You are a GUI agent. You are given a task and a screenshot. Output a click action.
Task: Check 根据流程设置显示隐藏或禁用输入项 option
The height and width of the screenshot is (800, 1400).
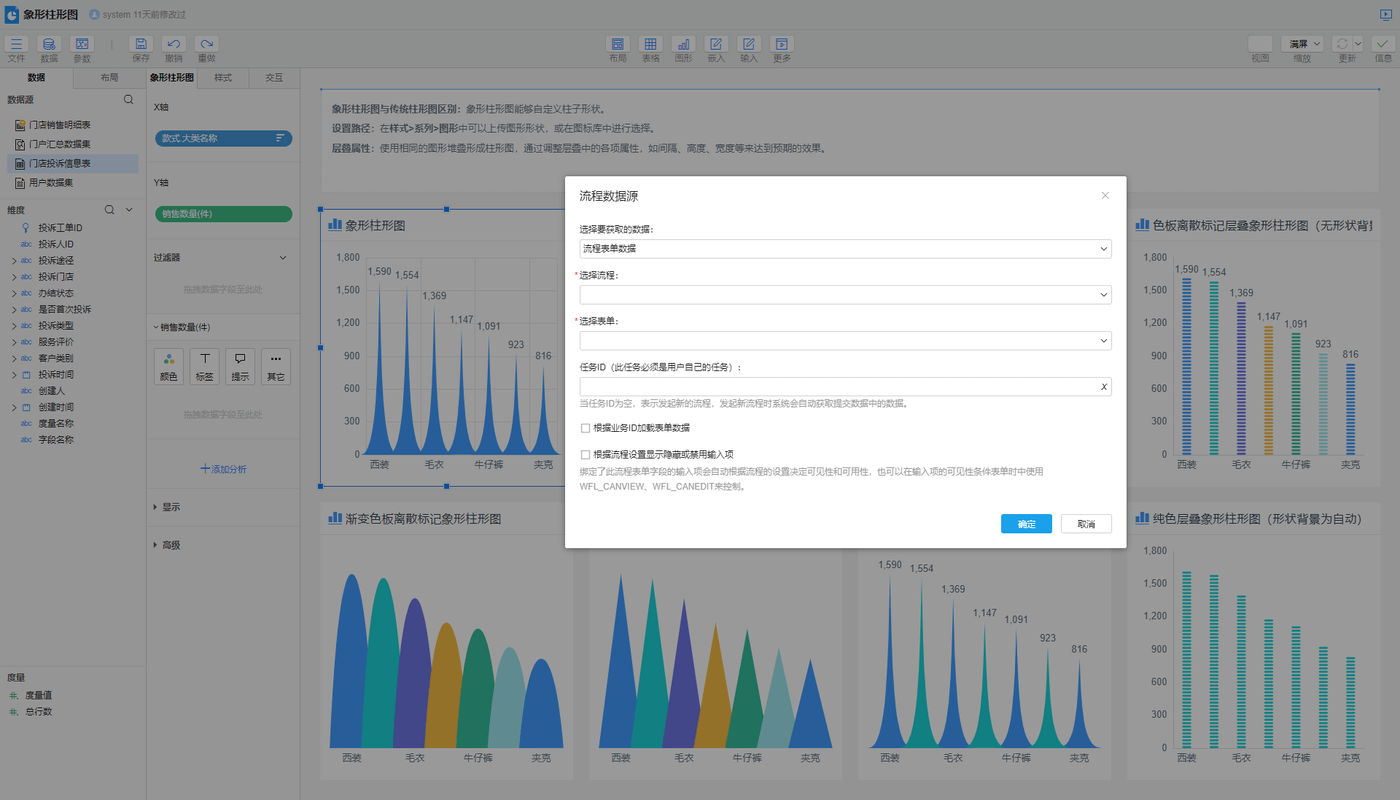(585, 454)
